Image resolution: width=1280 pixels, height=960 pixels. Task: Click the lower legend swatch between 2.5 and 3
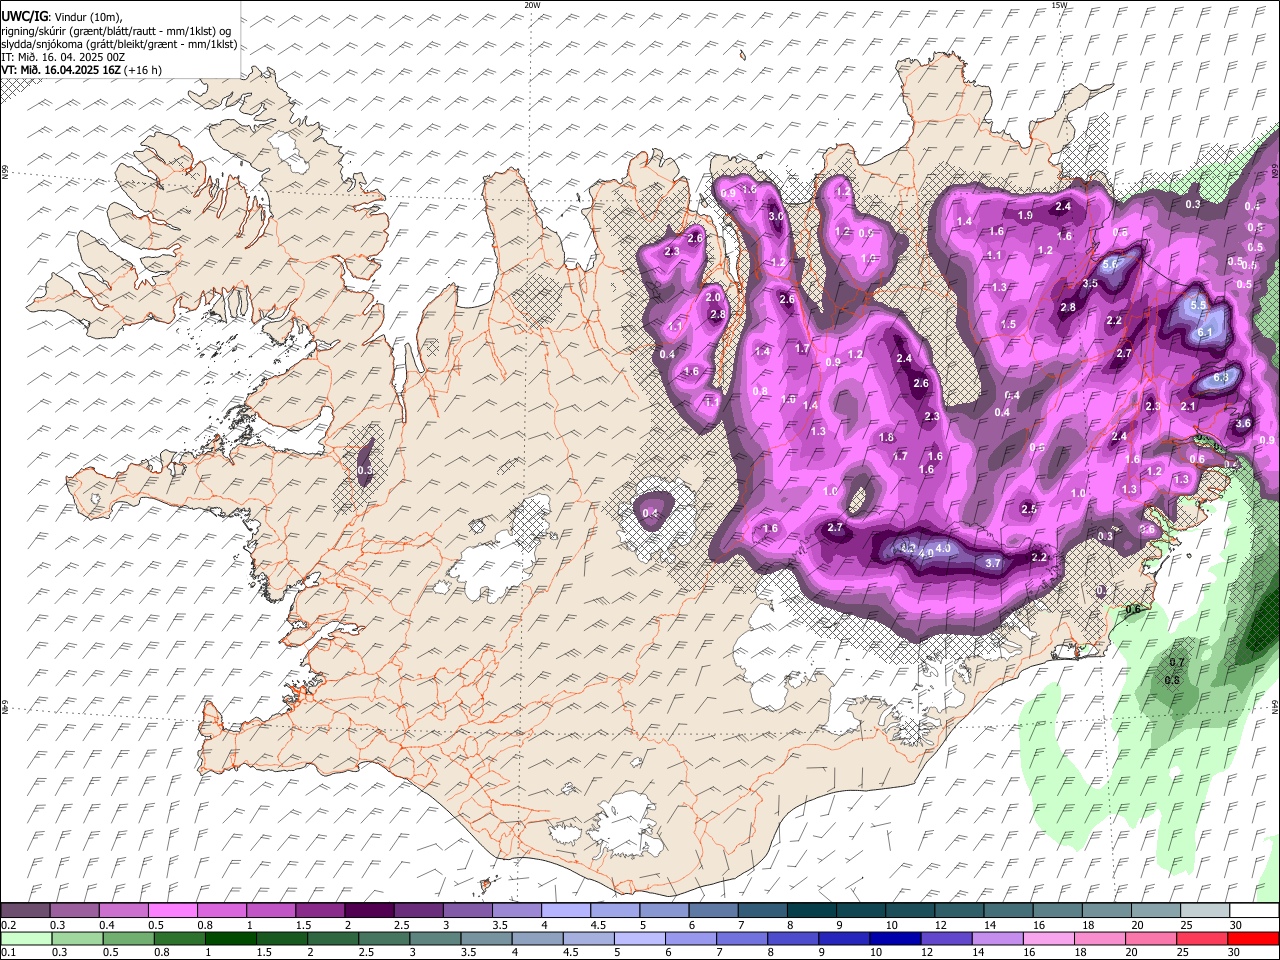pos(384,938)
